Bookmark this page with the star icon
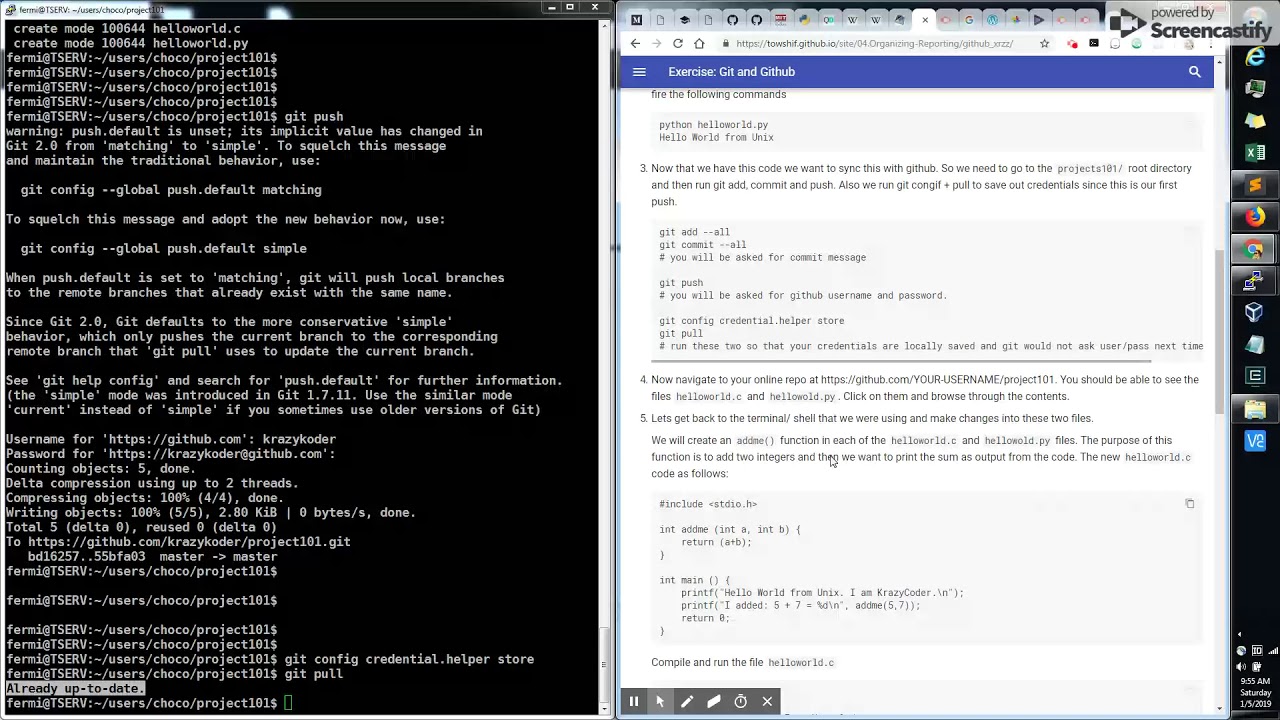The width and height of the screenshot is (1280, 720). point(1045,44)
